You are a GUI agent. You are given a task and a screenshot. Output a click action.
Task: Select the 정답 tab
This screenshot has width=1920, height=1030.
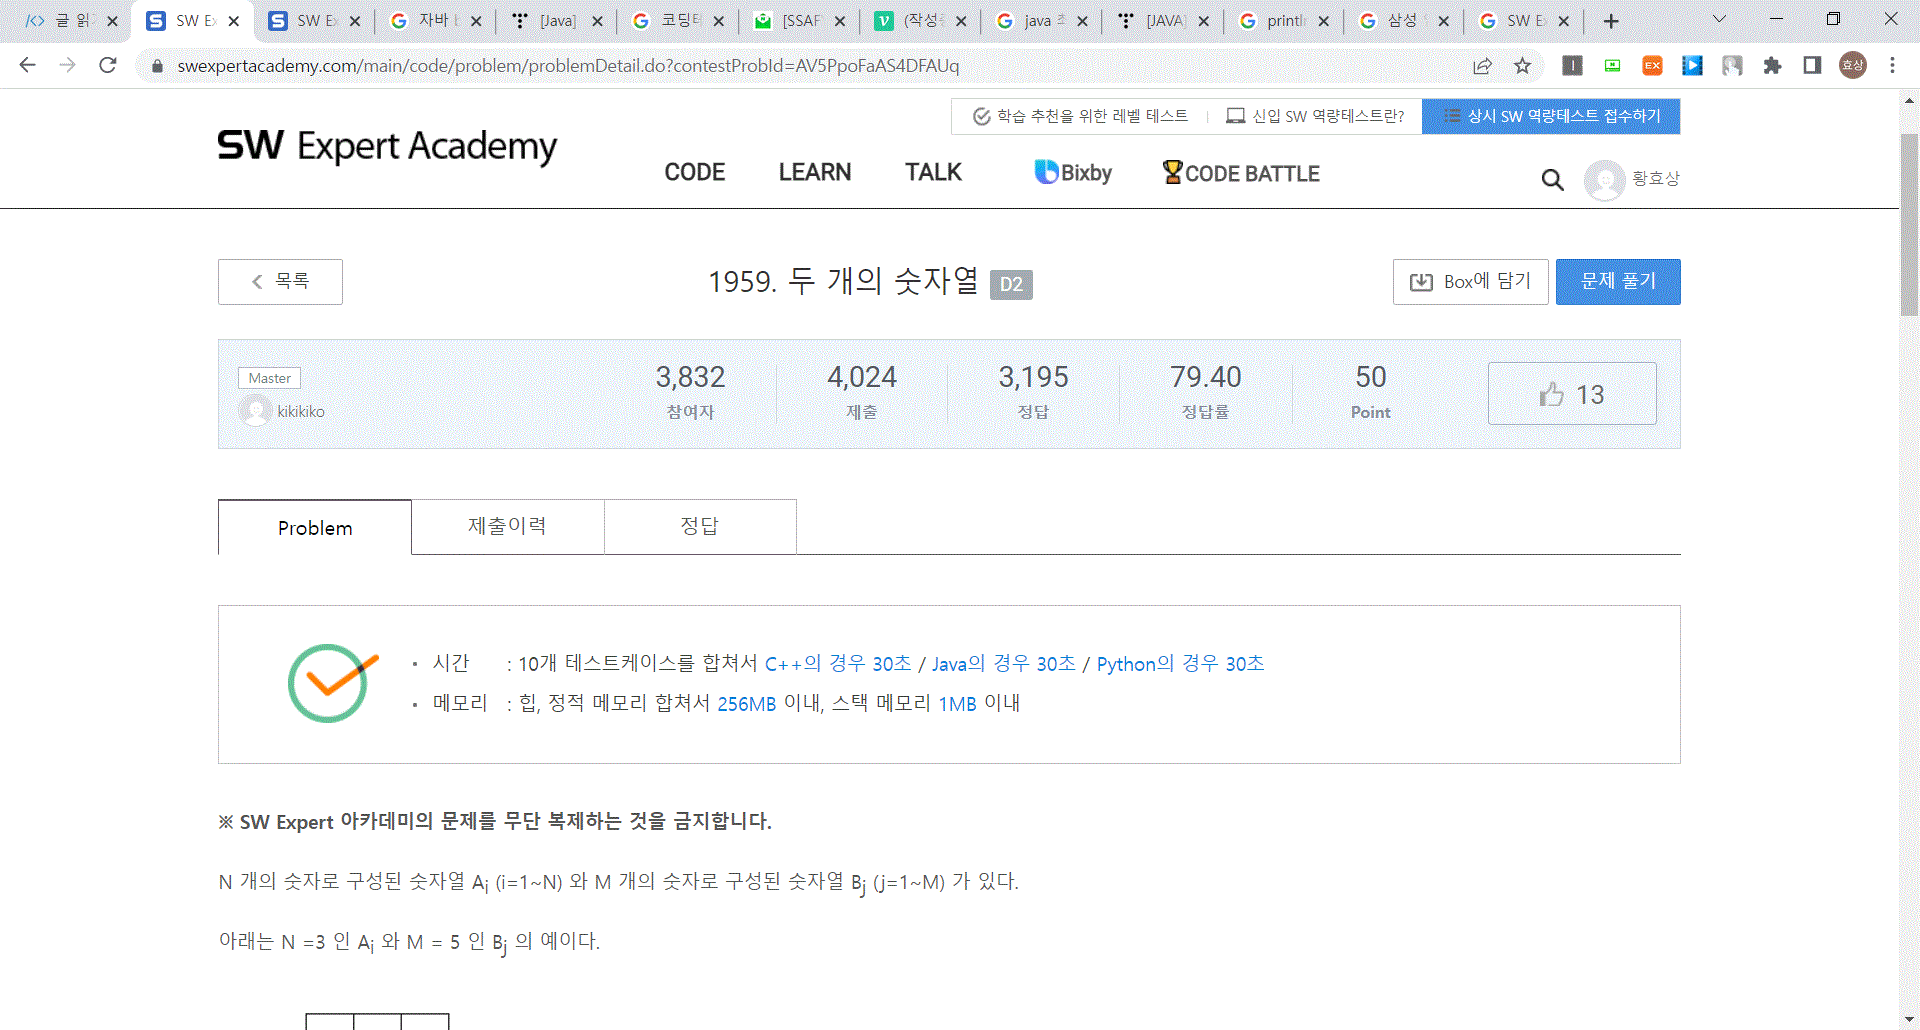point(700,526)
